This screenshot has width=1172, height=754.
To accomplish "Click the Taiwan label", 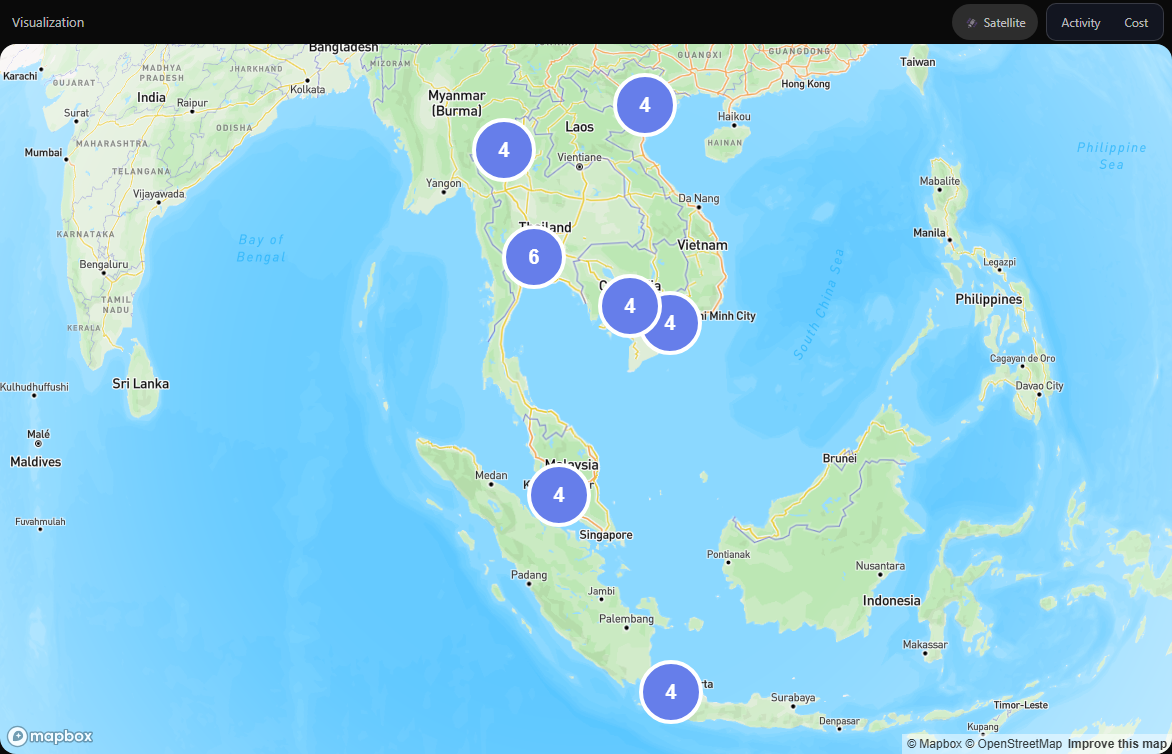I will [917, 62].
